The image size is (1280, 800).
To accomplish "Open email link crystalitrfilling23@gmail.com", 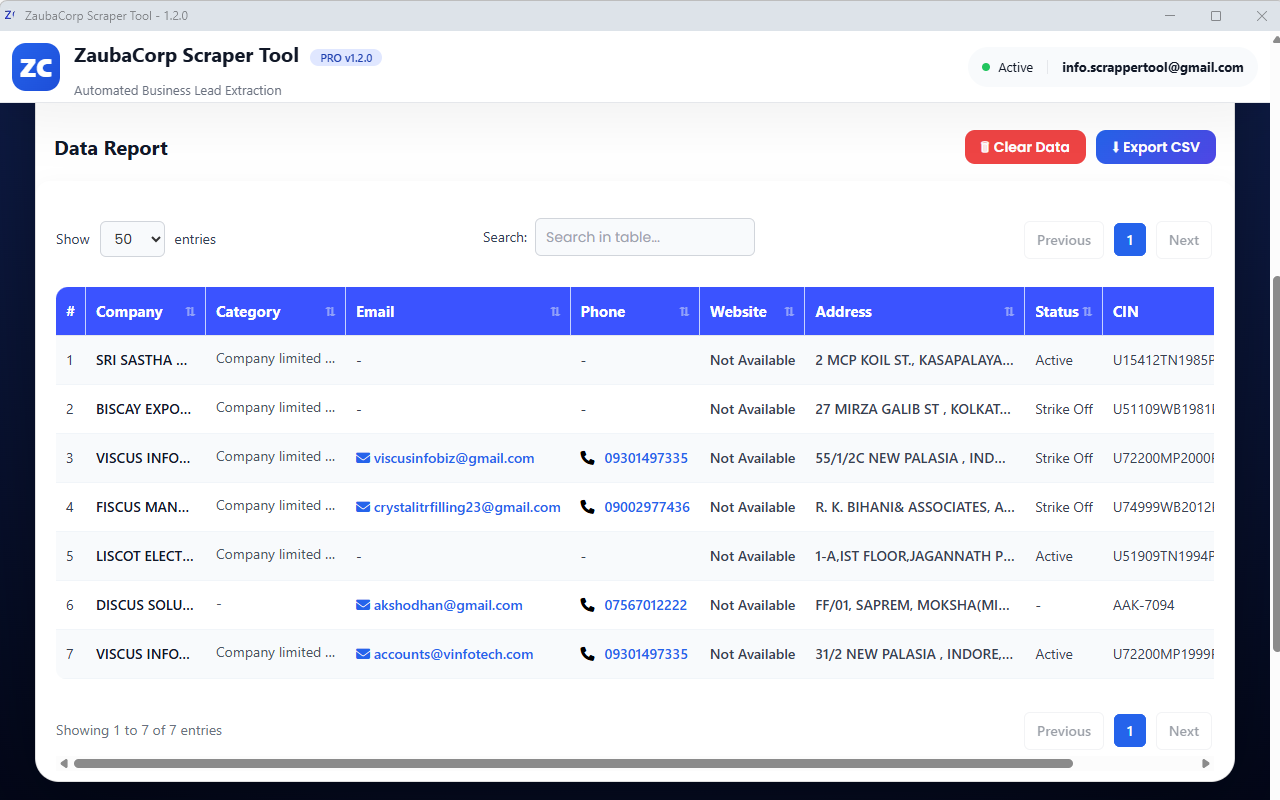I will point(467,507).
